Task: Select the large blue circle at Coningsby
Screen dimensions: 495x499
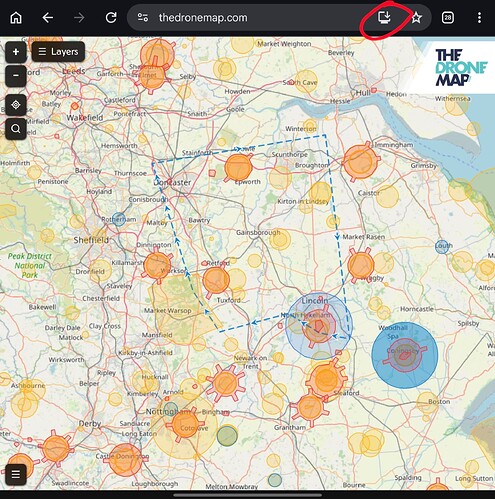Action: coord(405,355)
